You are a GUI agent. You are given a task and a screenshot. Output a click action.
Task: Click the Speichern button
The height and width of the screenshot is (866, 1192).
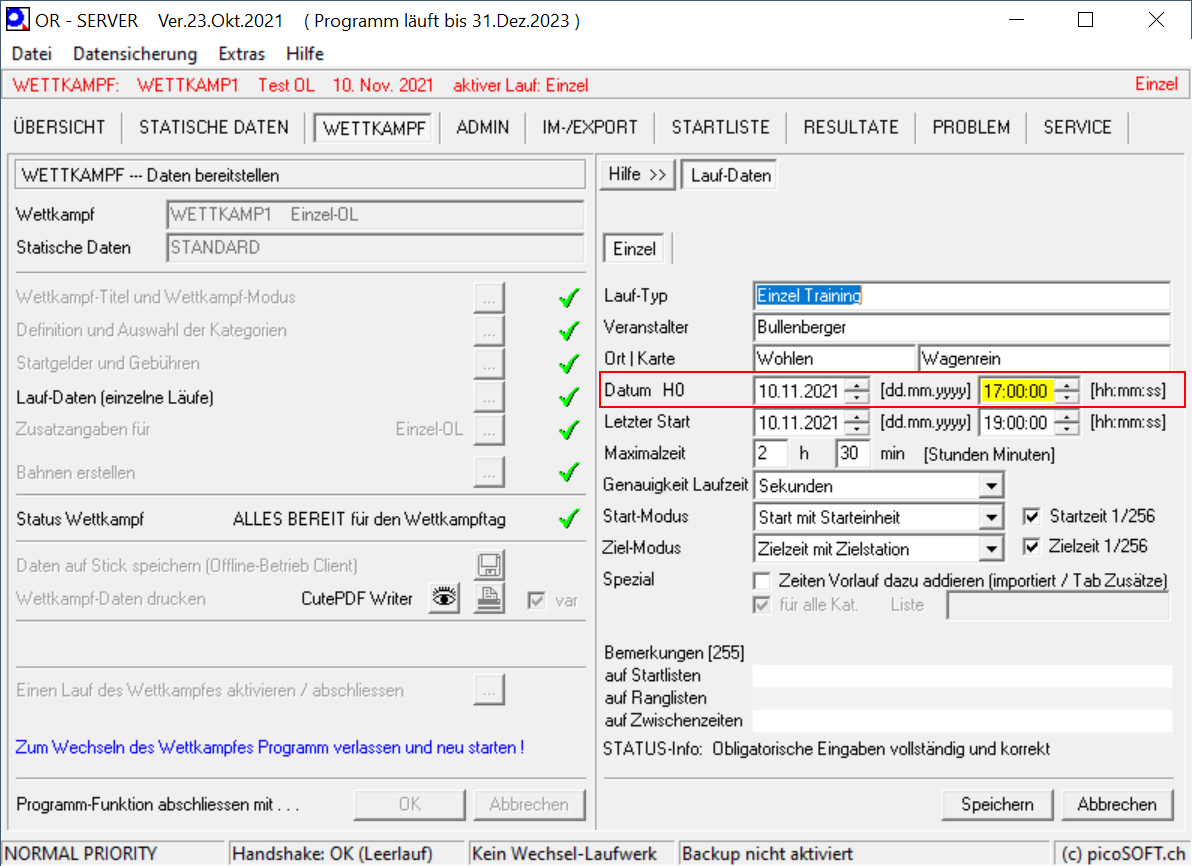tap(997, 804)
